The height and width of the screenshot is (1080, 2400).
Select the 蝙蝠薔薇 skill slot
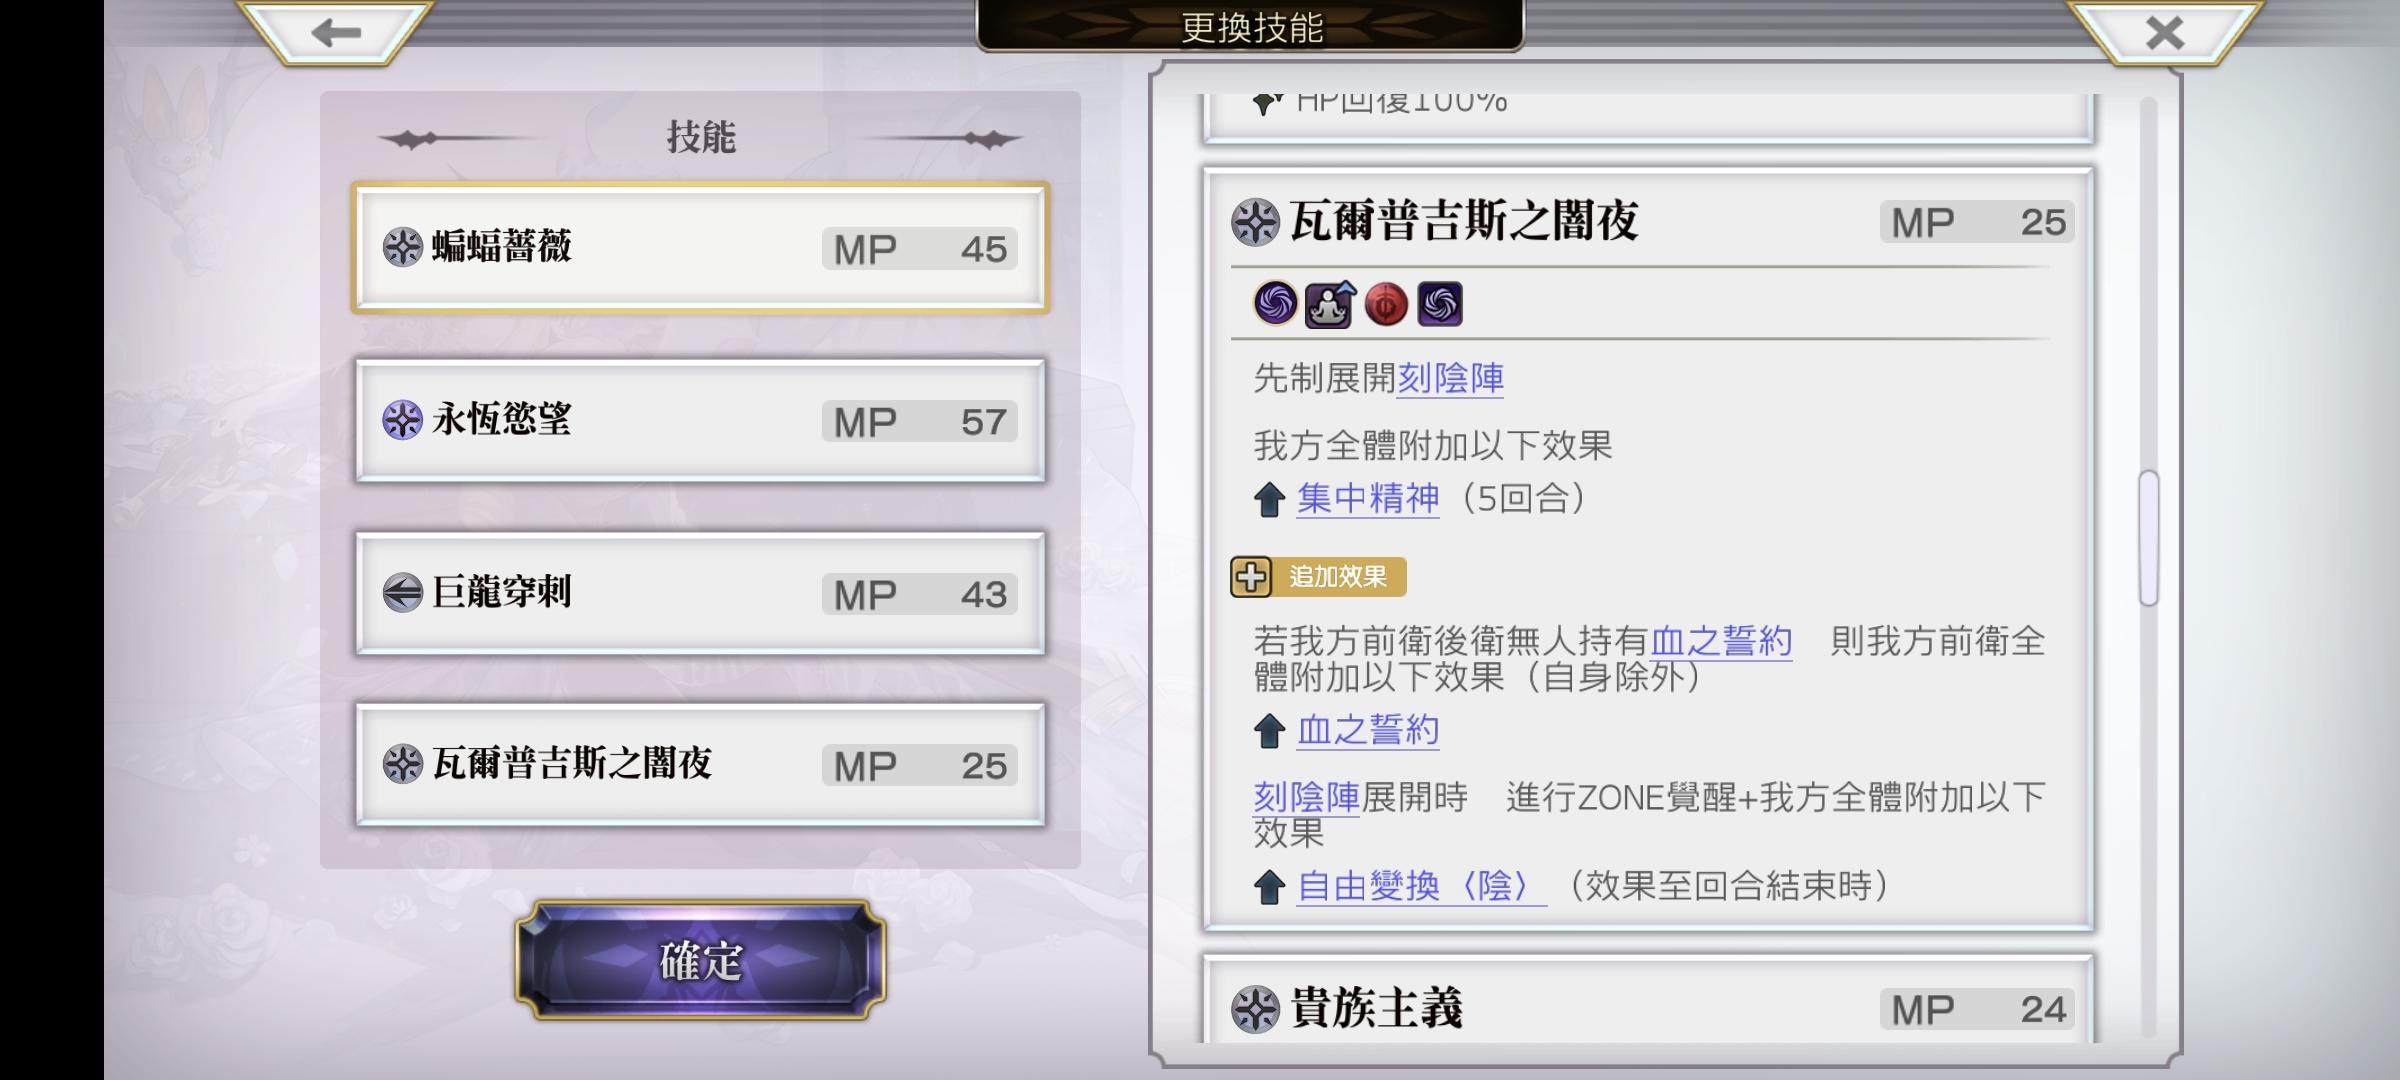pyautogui.click(x=700, y=247)
